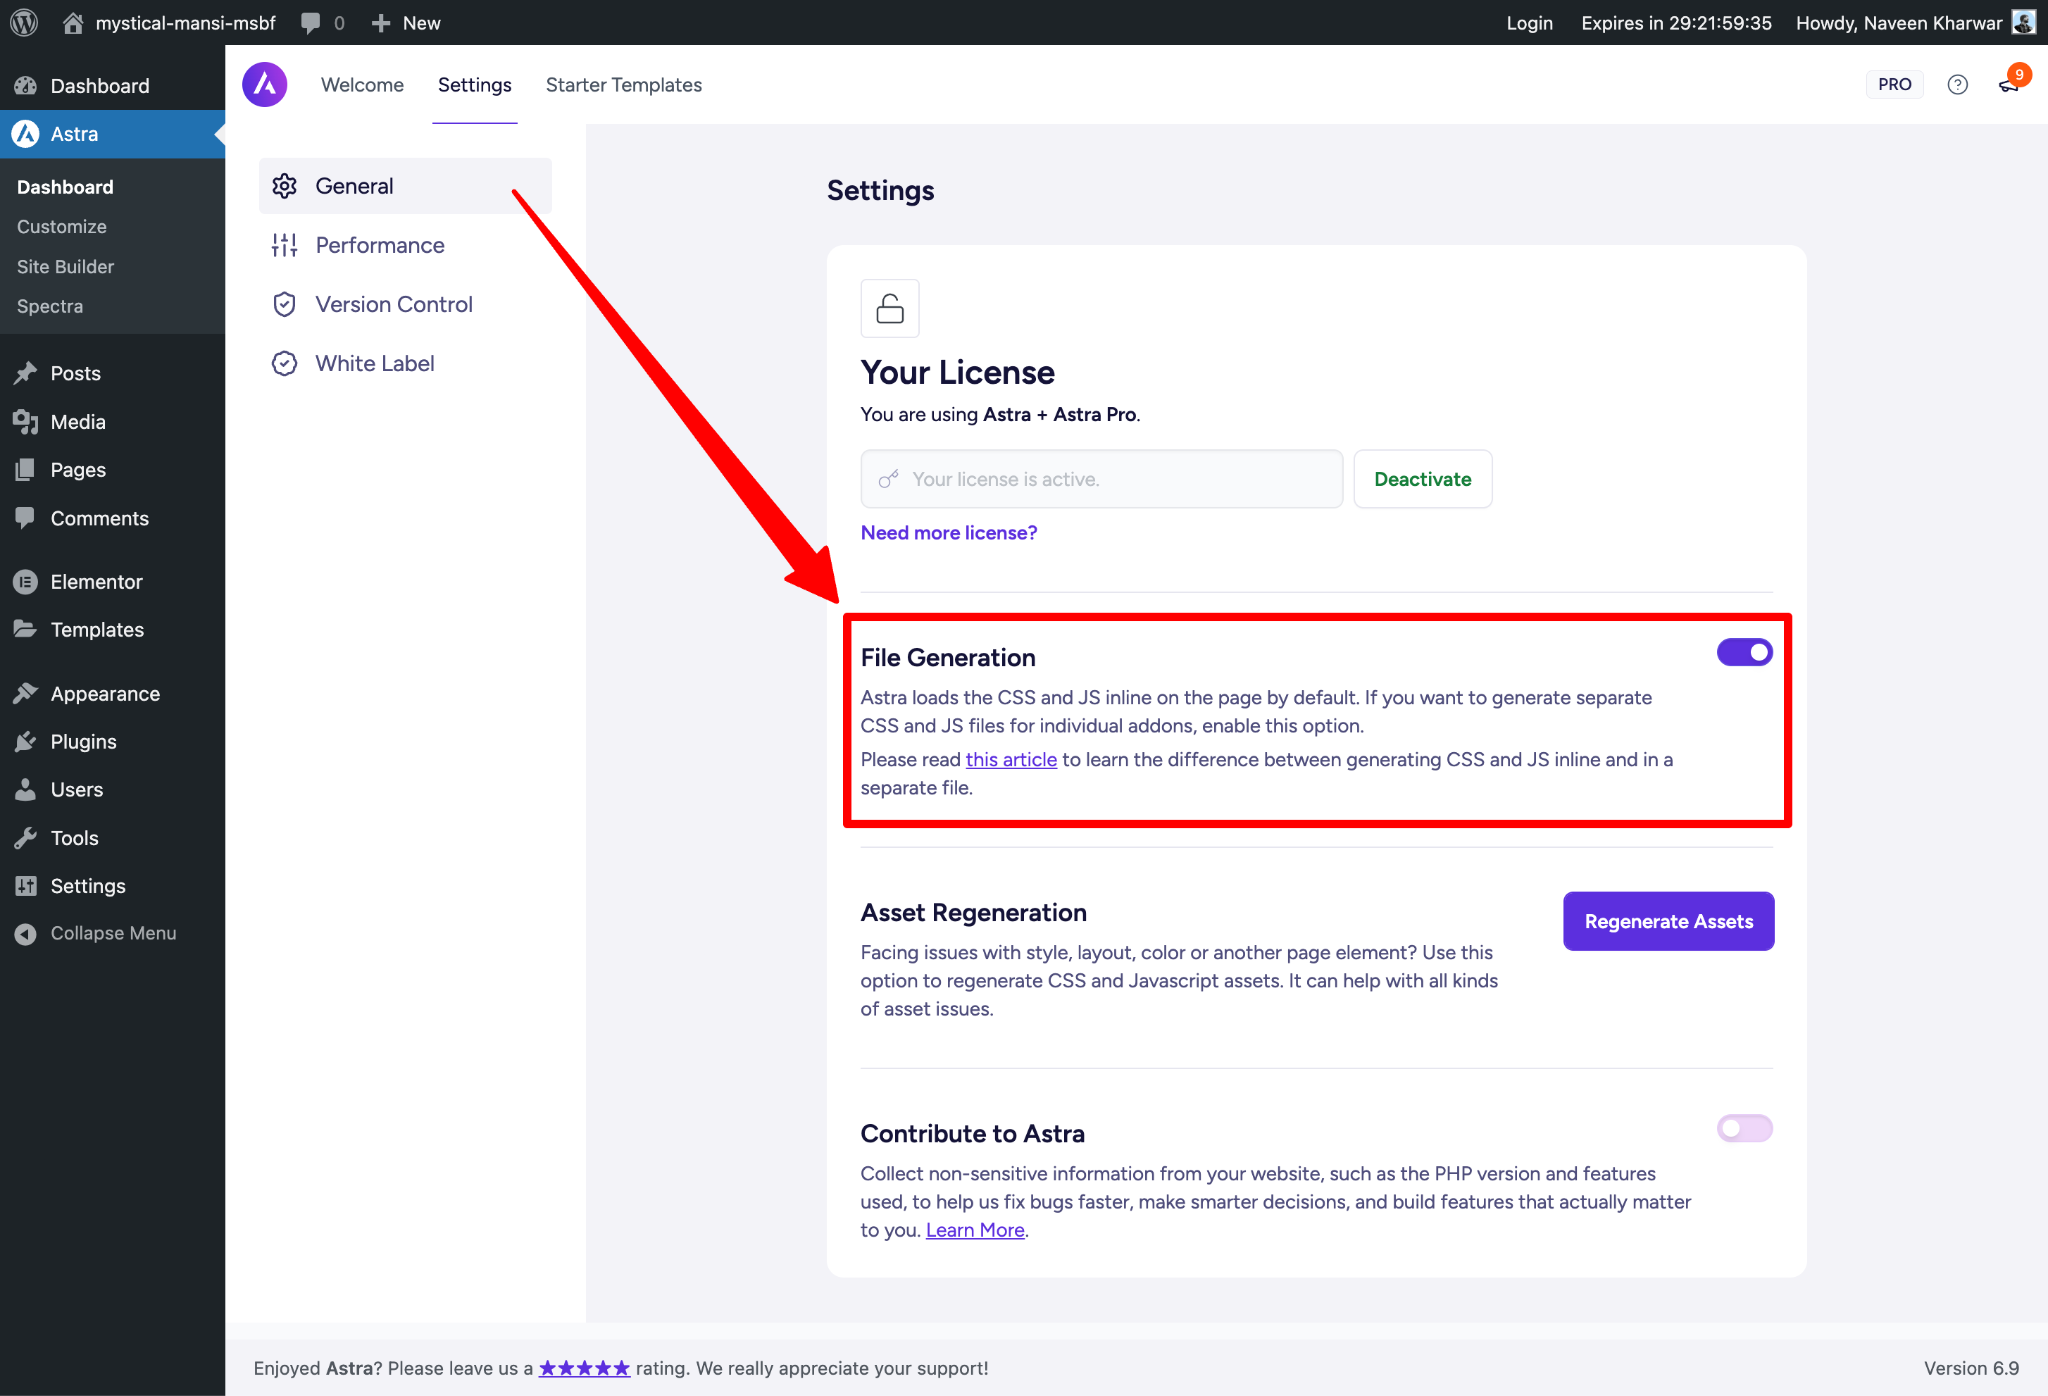Open the Performance settings section
2048x1396 pixels.
pos(379,245)
